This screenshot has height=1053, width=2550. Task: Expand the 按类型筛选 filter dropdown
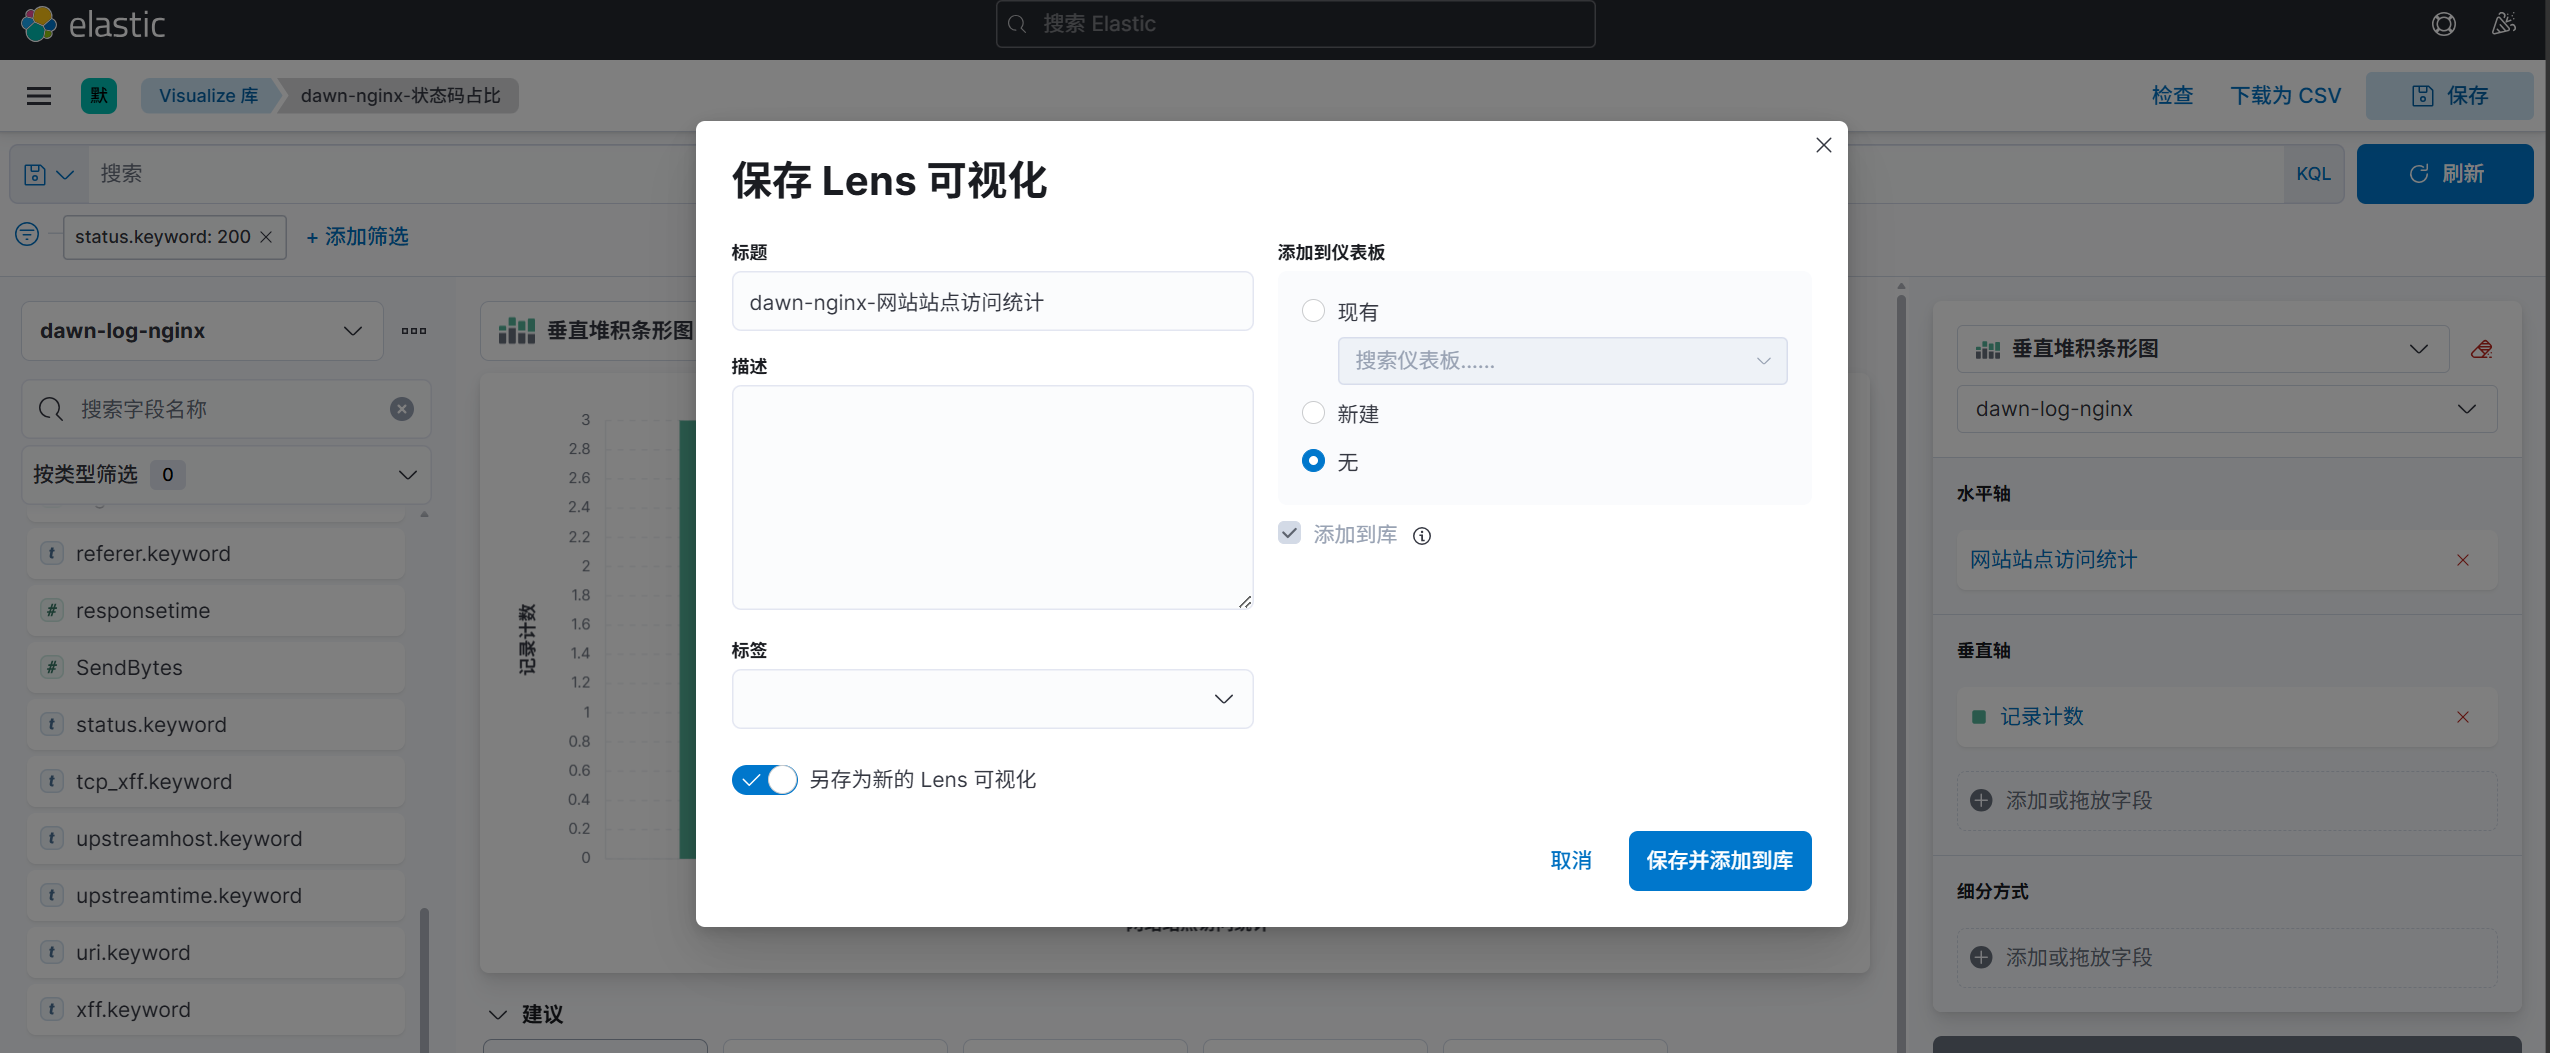[x=227, y=475]
